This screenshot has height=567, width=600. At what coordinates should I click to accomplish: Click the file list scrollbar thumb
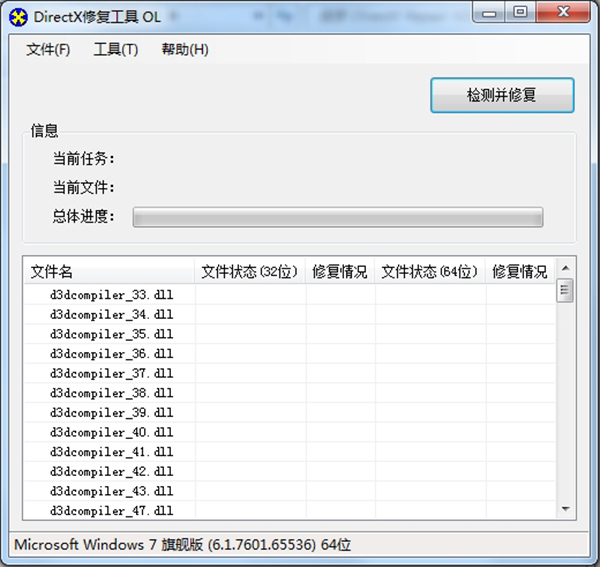tap(565, 290)
